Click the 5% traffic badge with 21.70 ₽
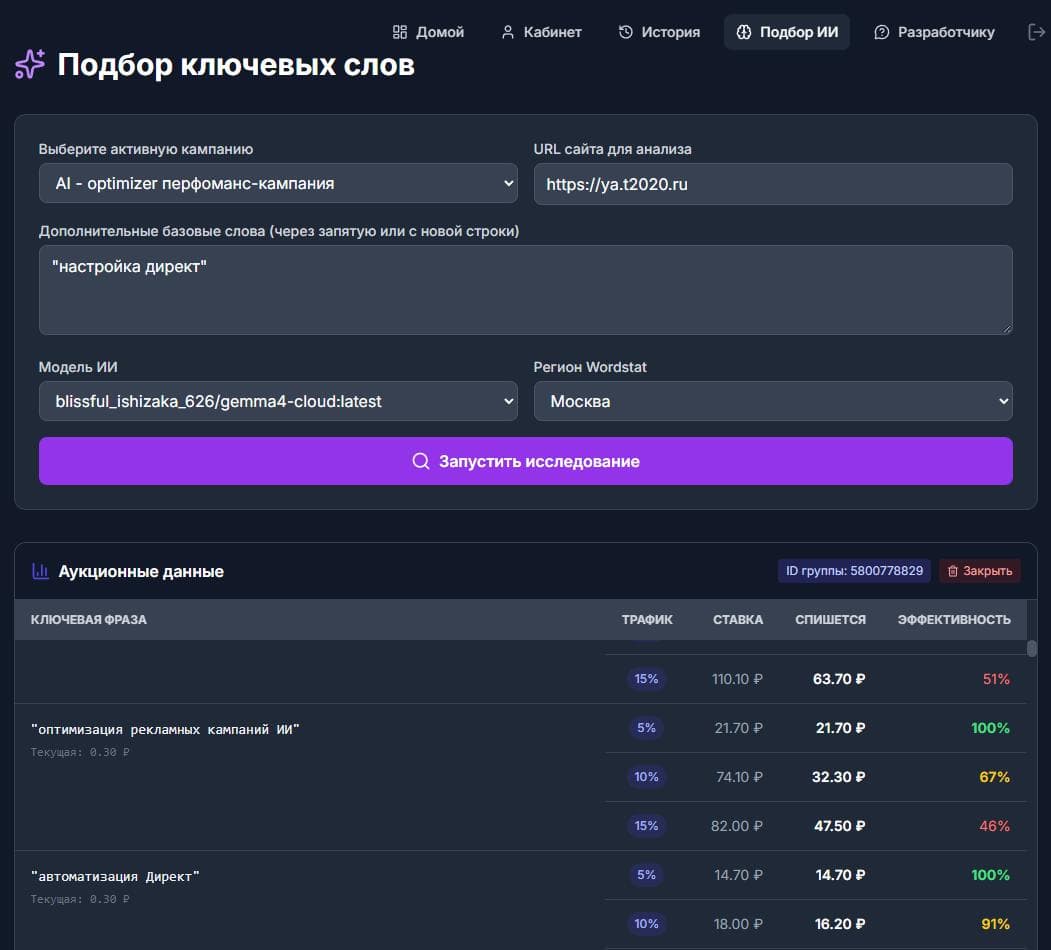 [646, 727]
